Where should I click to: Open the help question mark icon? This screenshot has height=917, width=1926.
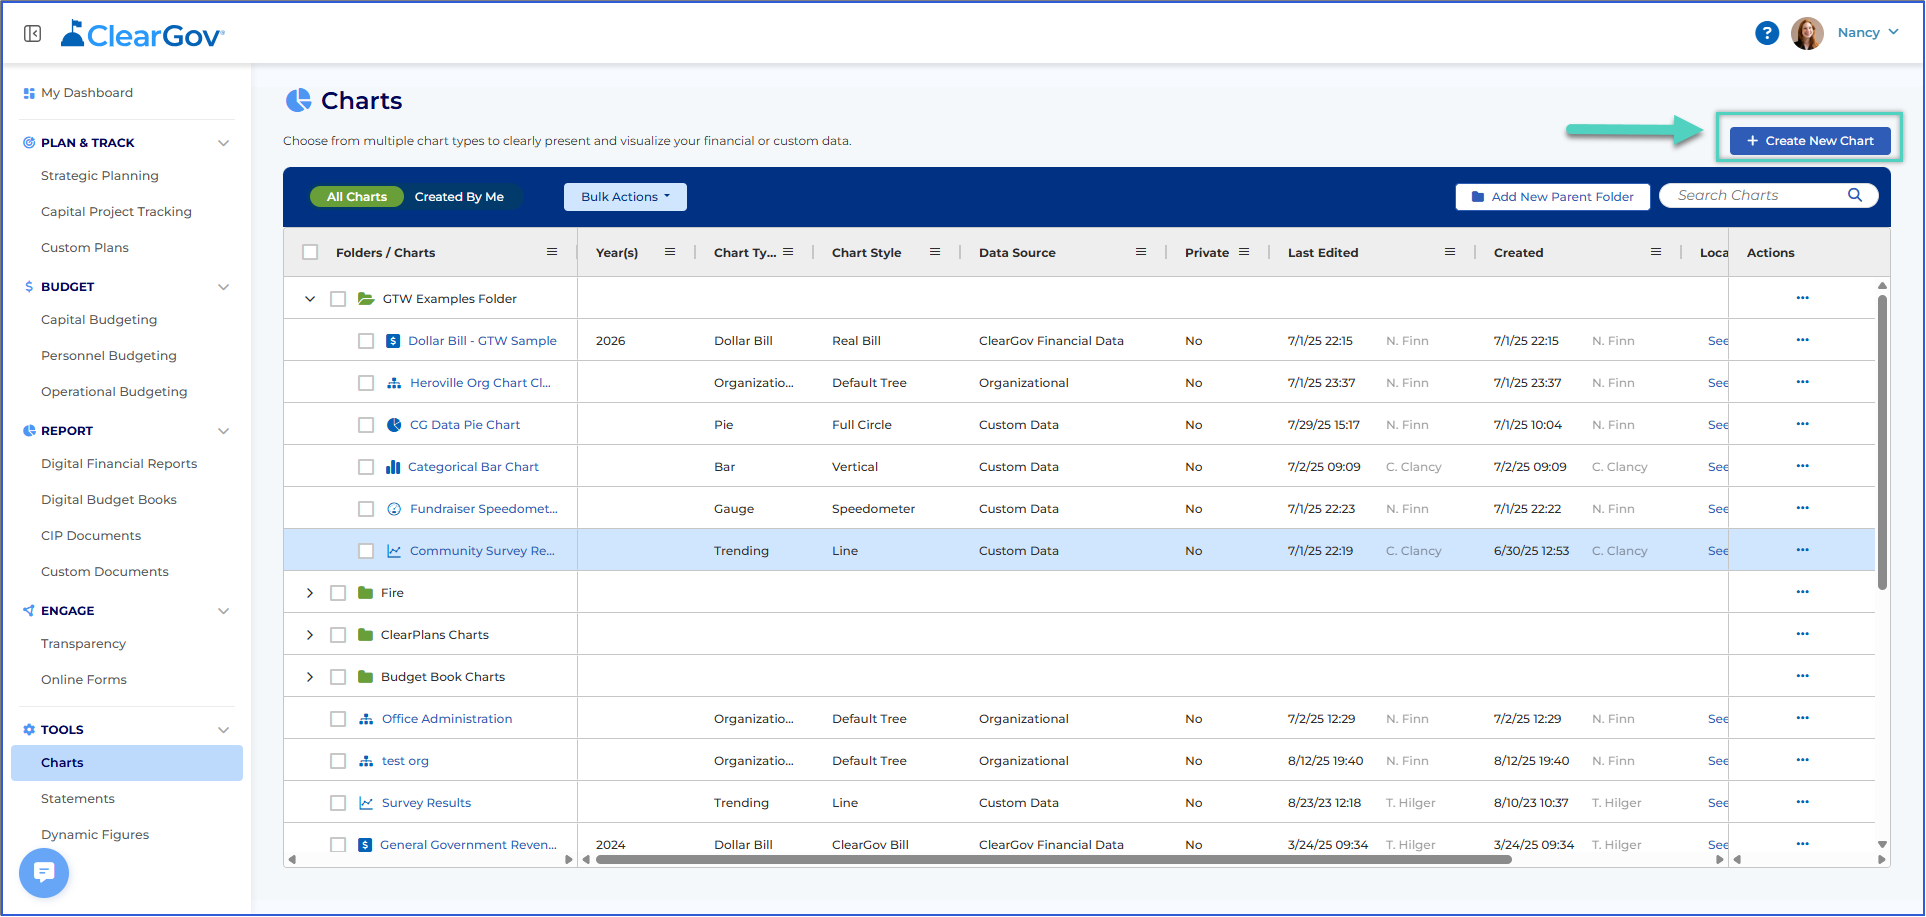[x=1767, y=33]
